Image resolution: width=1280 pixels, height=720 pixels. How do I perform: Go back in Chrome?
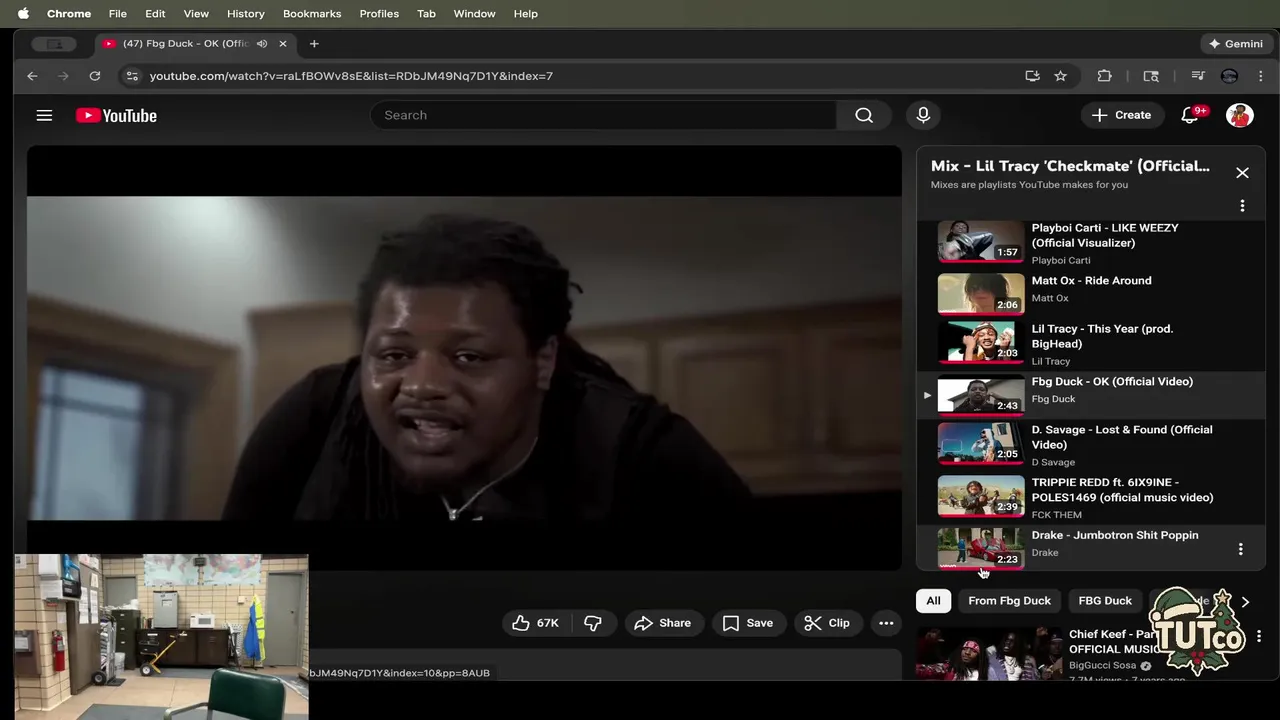coord(32,76)
